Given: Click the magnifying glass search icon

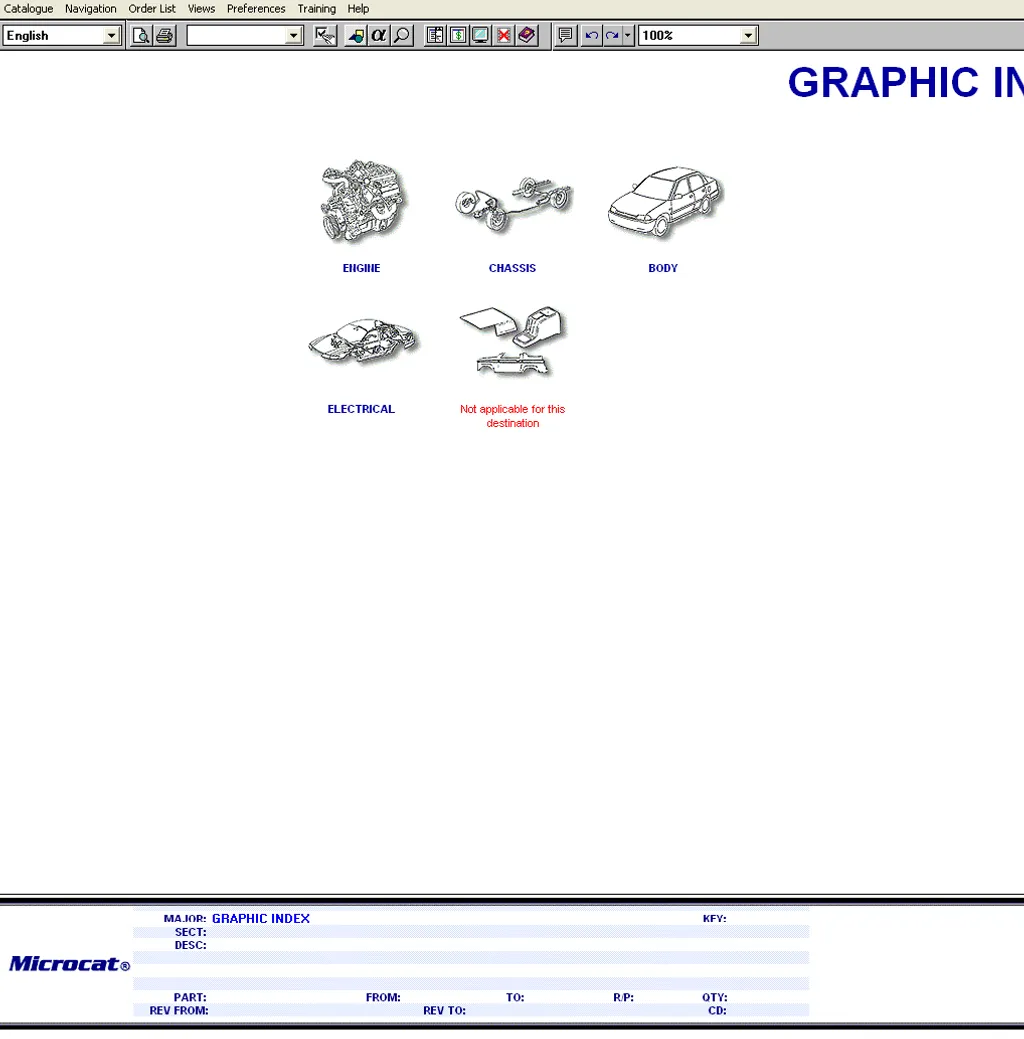Looking at the screenshot, I should point(402,36).
